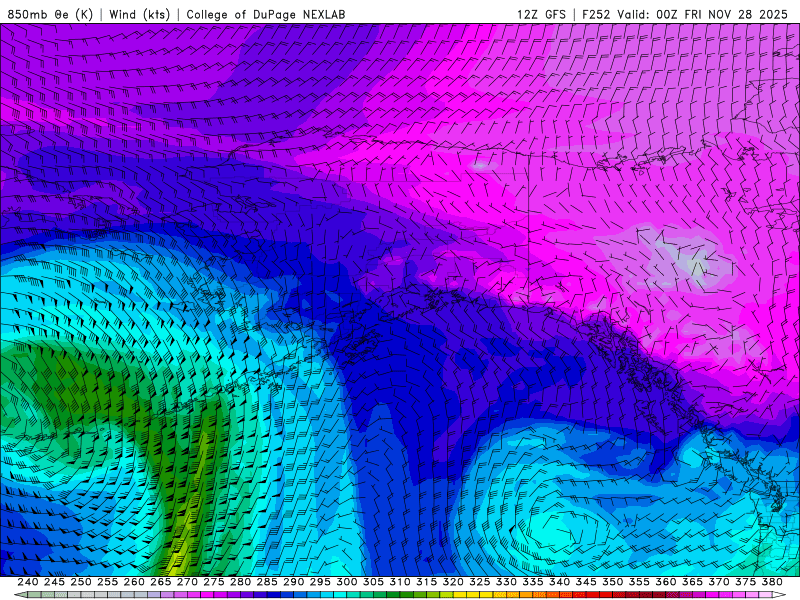Image resolution: width=800 pixels, height=600 pixels.
Task: Choose the 315 color scale label
Action: click(426, 582)
